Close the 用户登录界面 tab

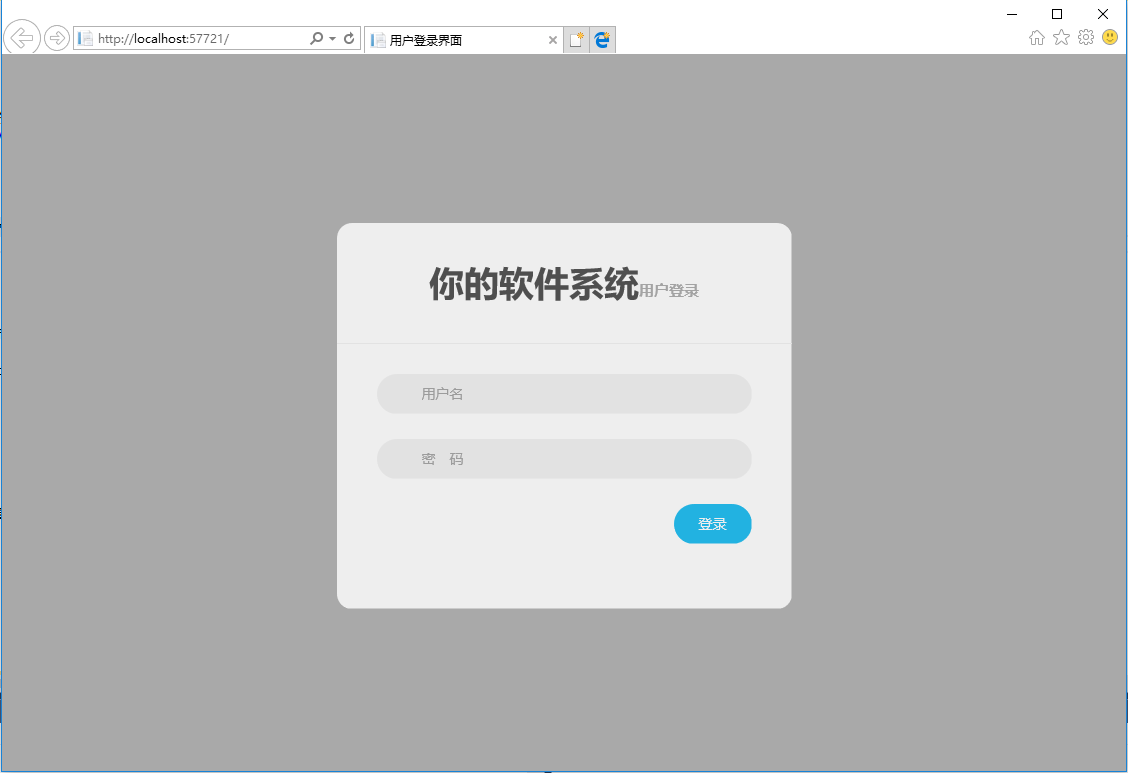(553, 40)
